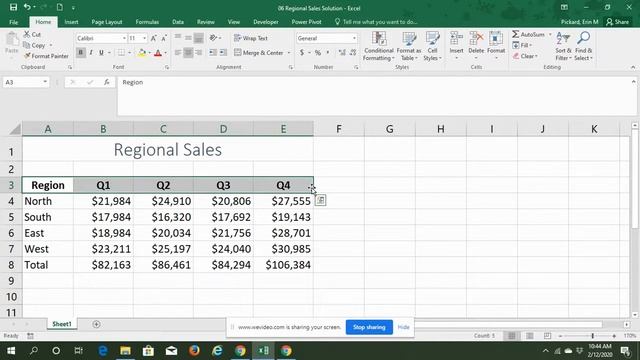Click Hide link in sharing bar

(403, 327)
